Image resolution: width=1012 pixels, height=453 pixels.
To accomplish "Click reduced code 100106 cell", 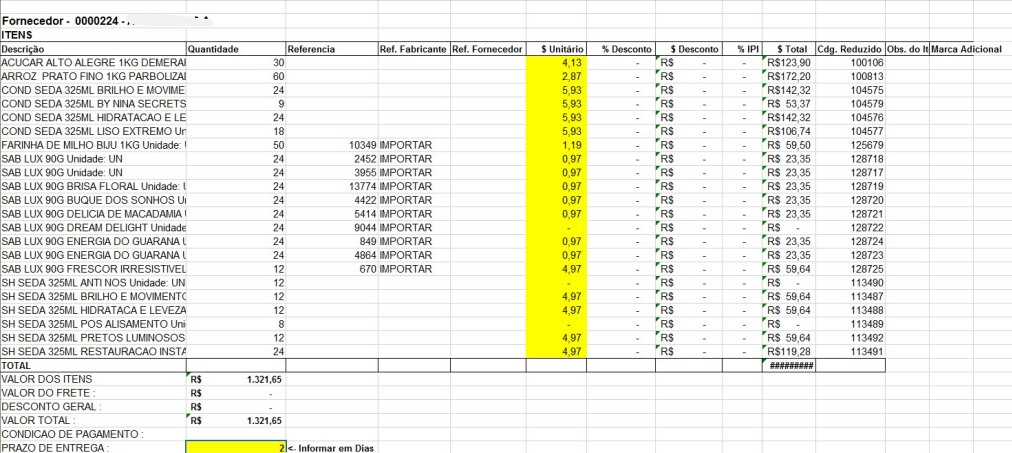I will pyautogui.click(x=851, y=63).
